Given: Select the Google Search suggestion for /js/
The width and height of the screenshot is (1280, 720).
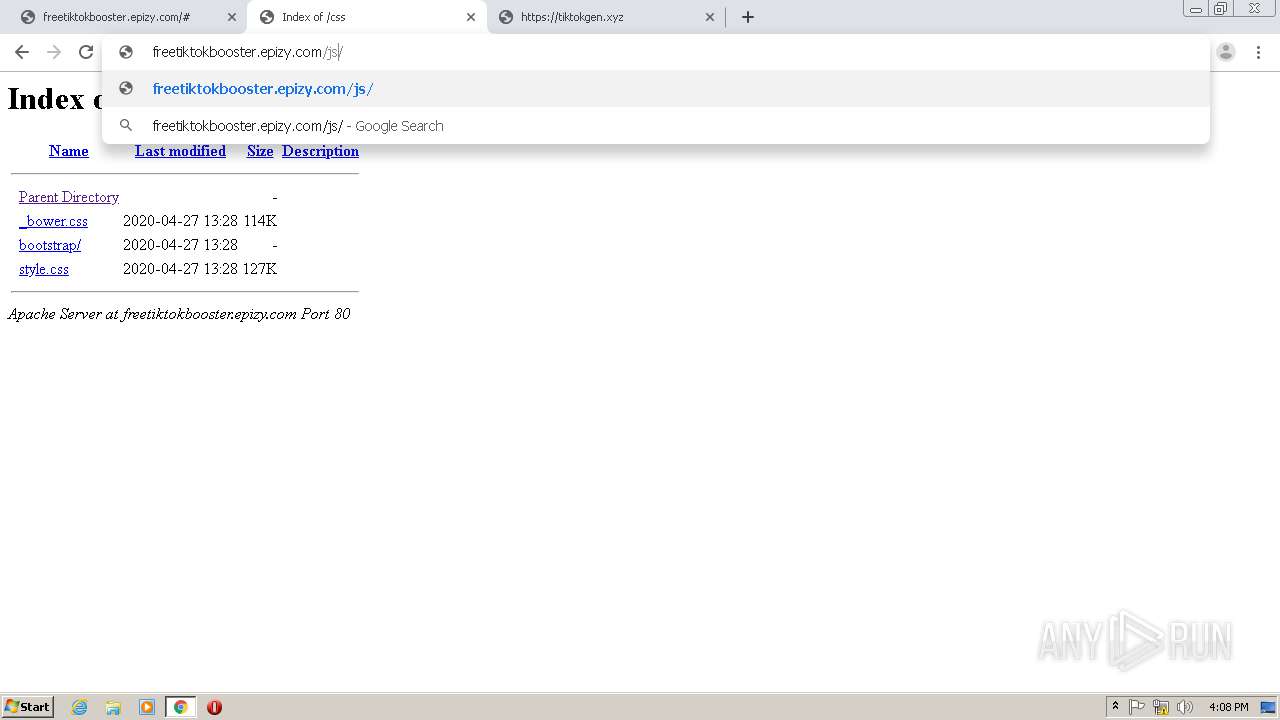Looking at the screenshot, I should point(656,126).
